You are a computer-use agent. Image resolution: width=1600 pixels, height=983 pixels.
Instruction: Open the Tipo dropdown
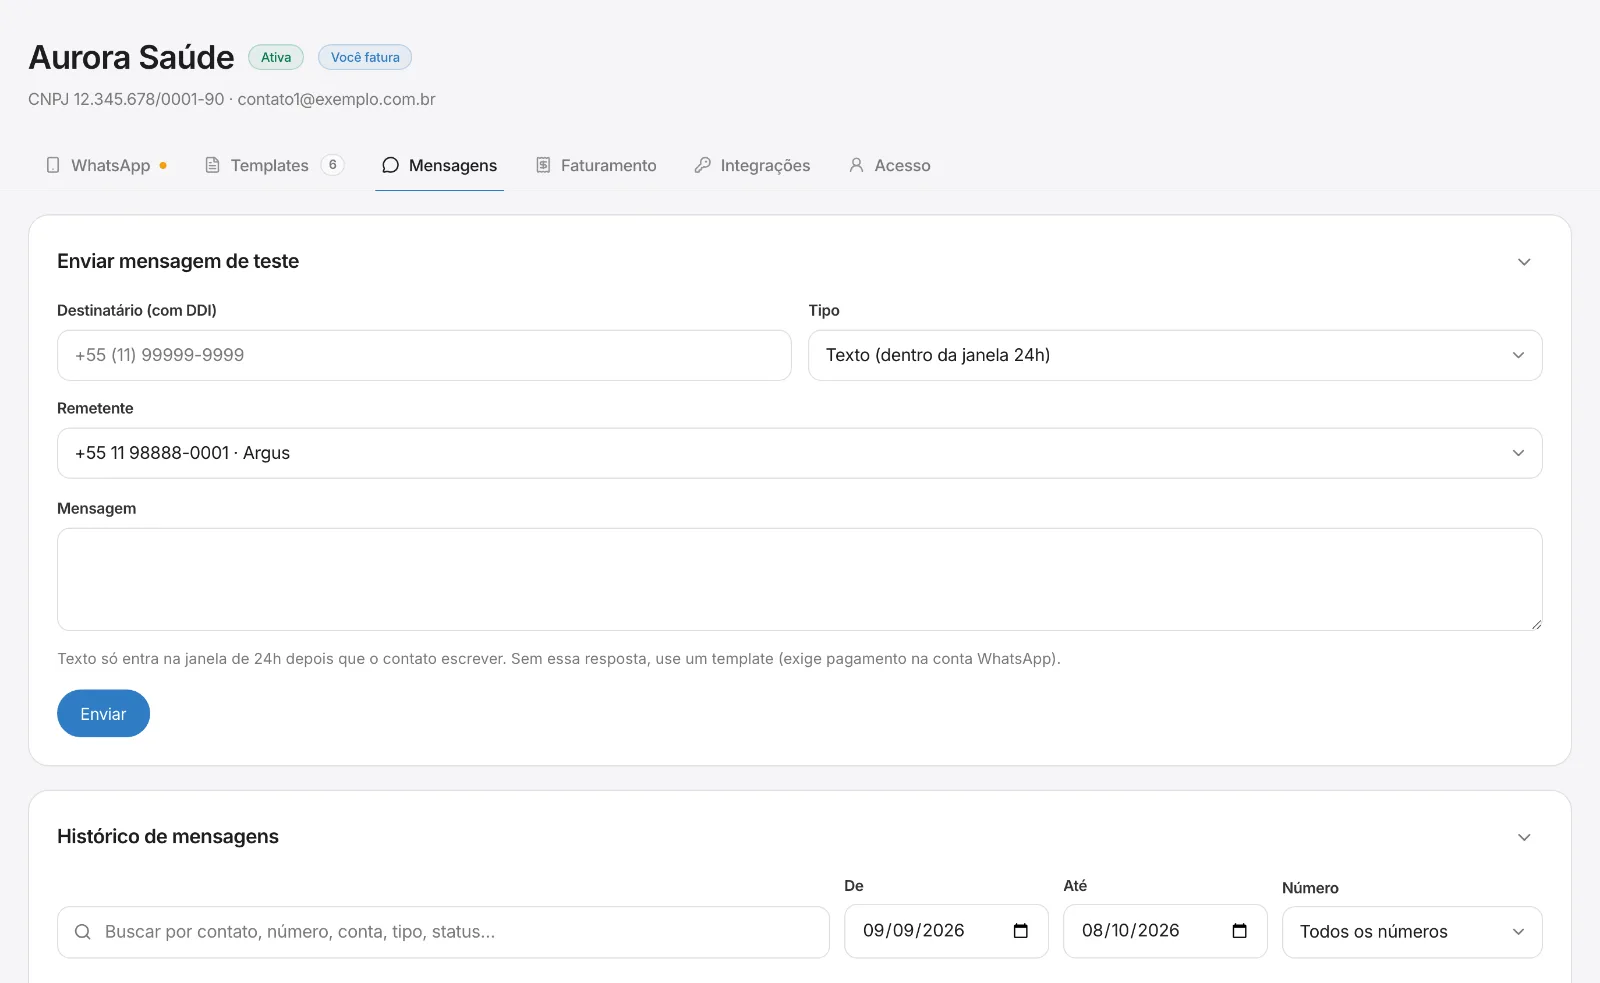pos(1175,355)
